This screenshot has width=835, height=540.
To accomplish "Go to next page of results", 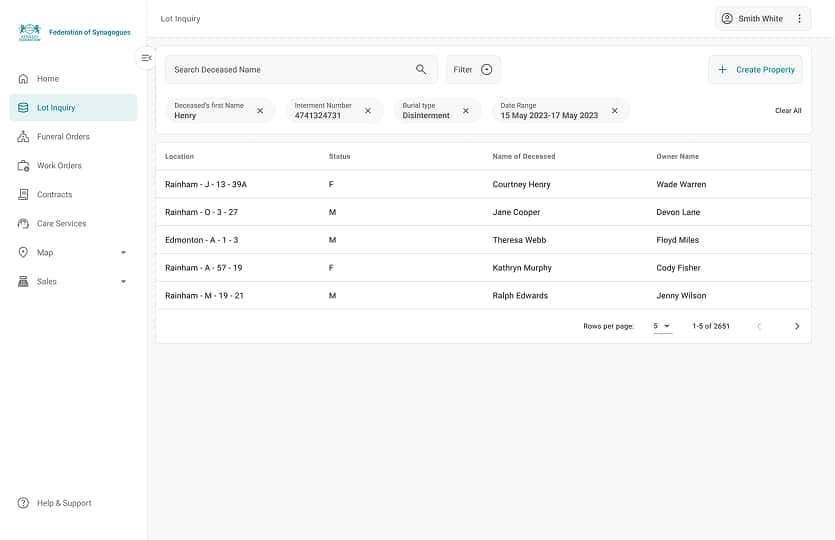I will 796,326.
